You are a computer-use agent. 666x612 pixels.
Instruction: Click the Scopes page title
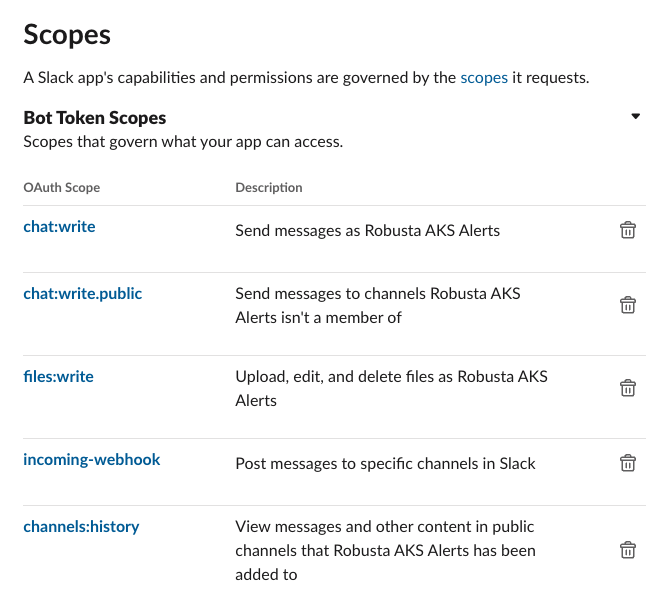coord(67,35)
